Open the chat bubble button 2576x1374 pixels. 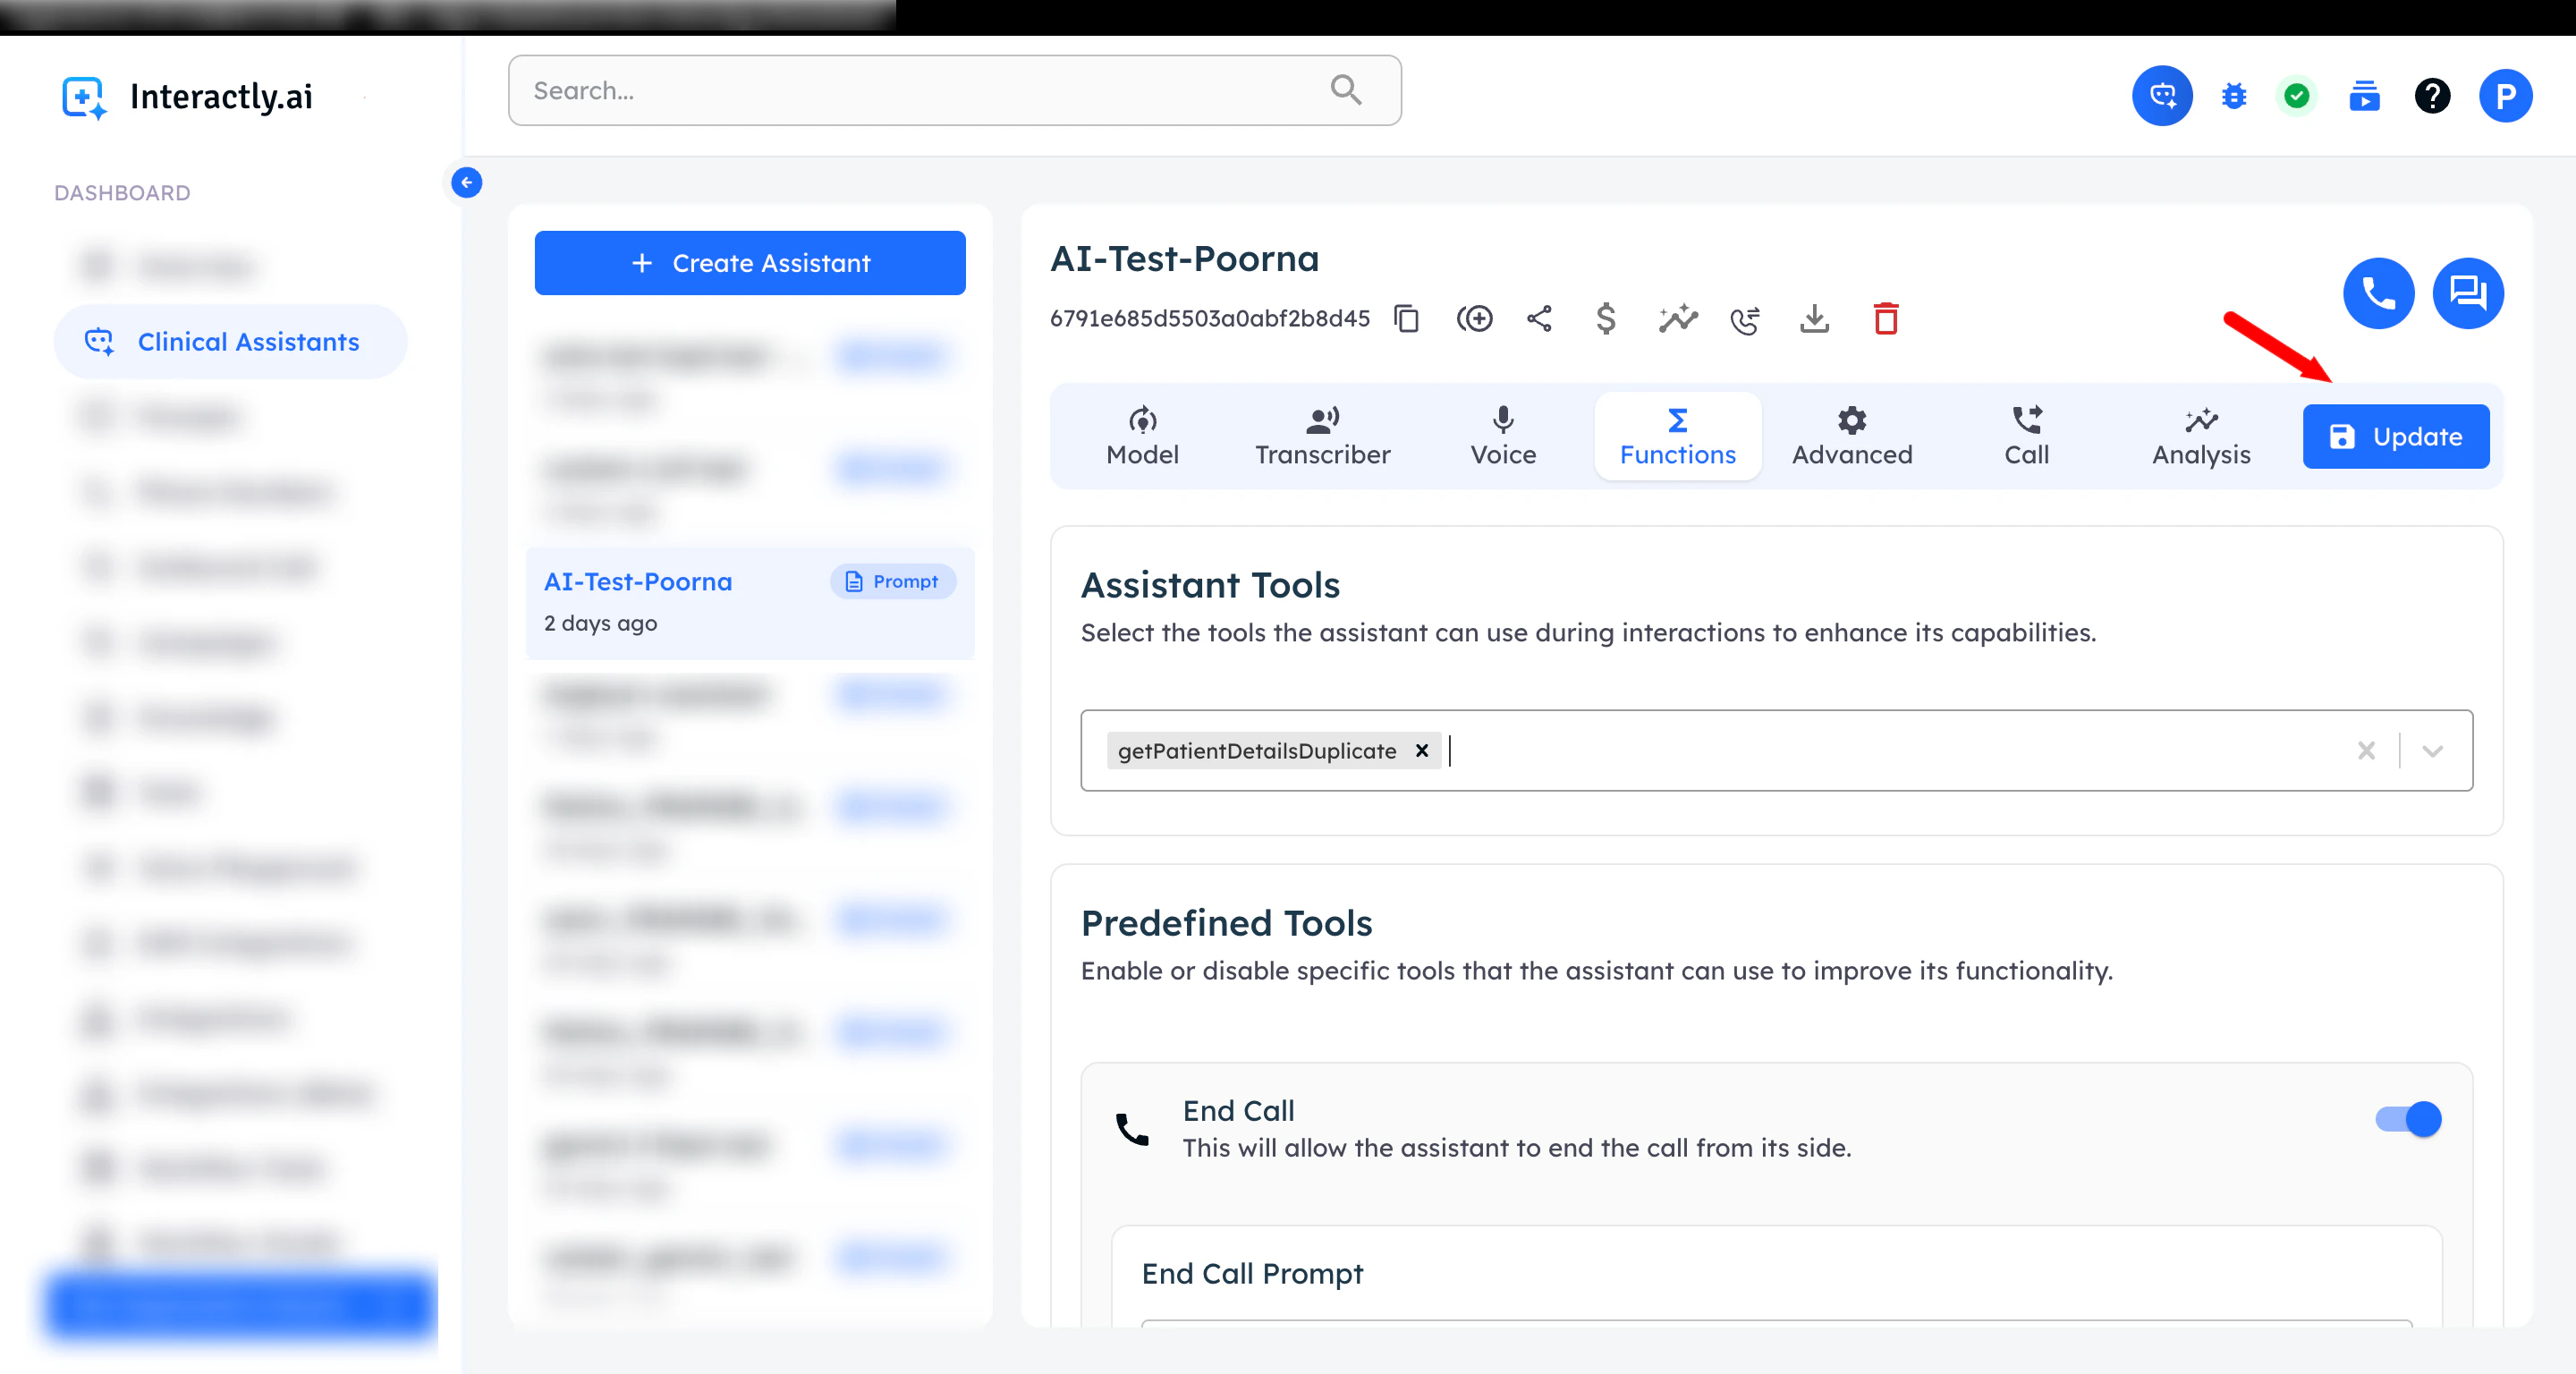point(2467,293)
